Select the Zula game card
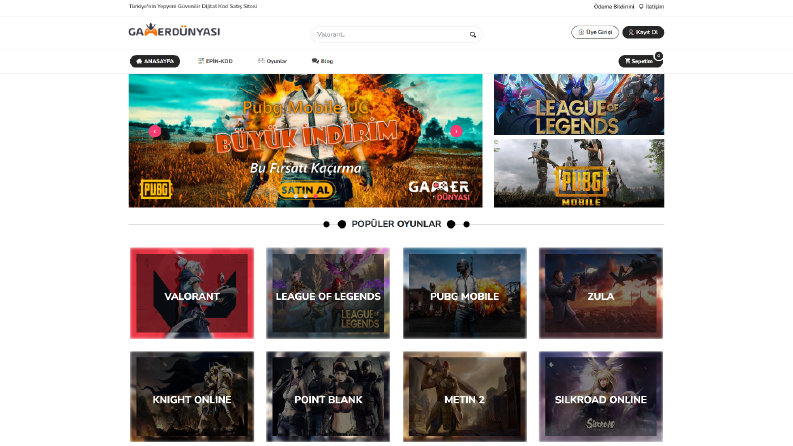 [x=601, y=293]
